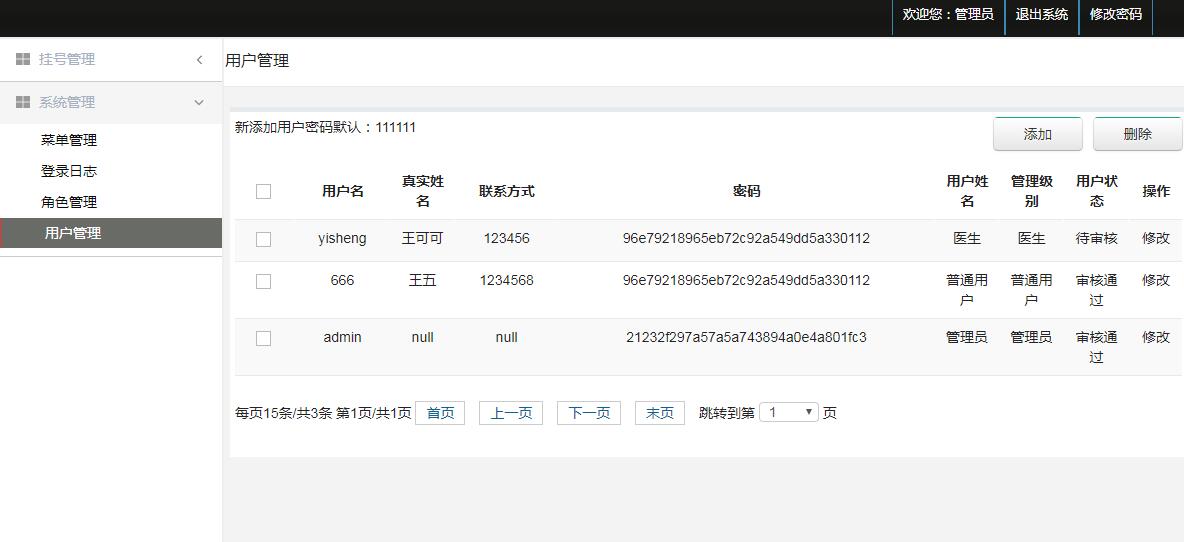Click the 删除 button
The height and width of the screenshot is (542, 1184).
point(1137,134)
